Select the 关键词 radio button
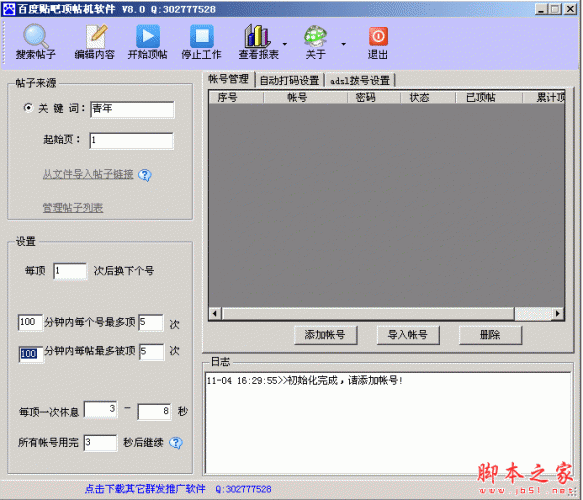 28,107
